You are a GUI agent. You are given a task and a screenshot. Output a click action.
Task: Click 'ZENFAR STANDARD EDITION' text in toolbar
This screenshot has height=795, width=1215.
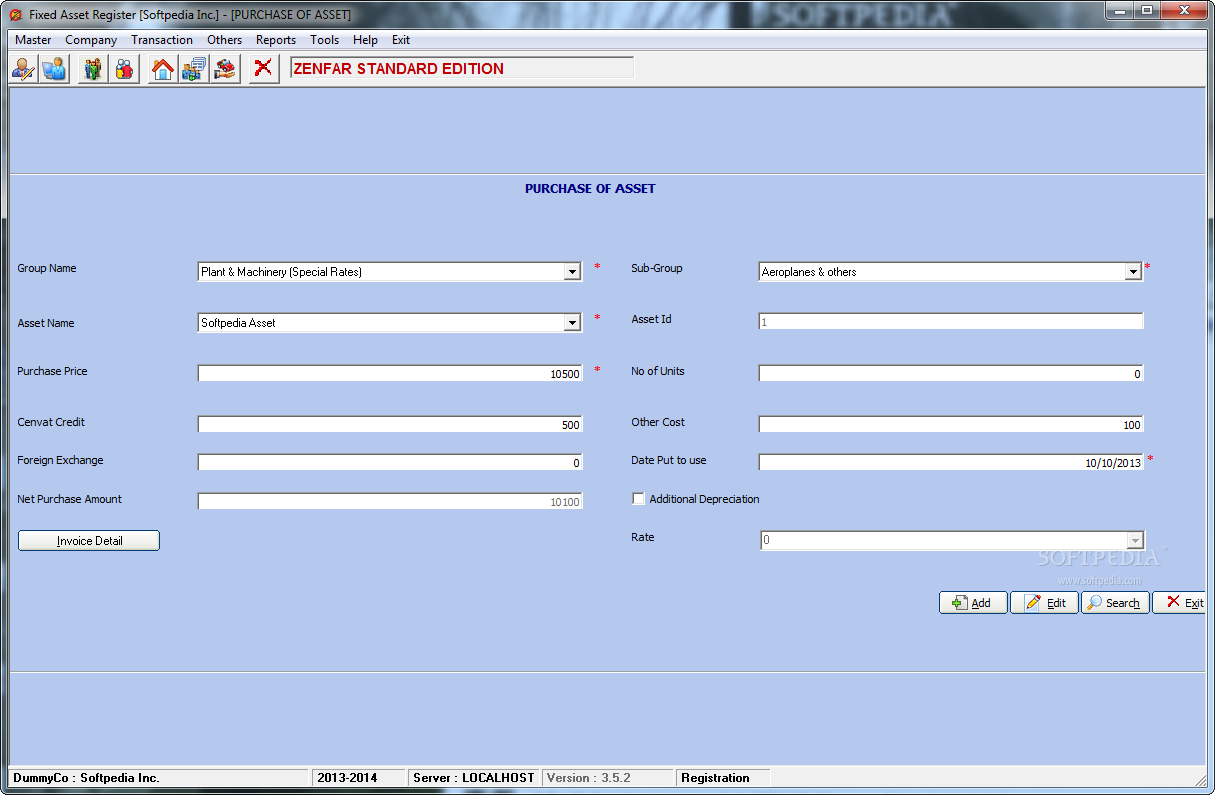point(399,69)
